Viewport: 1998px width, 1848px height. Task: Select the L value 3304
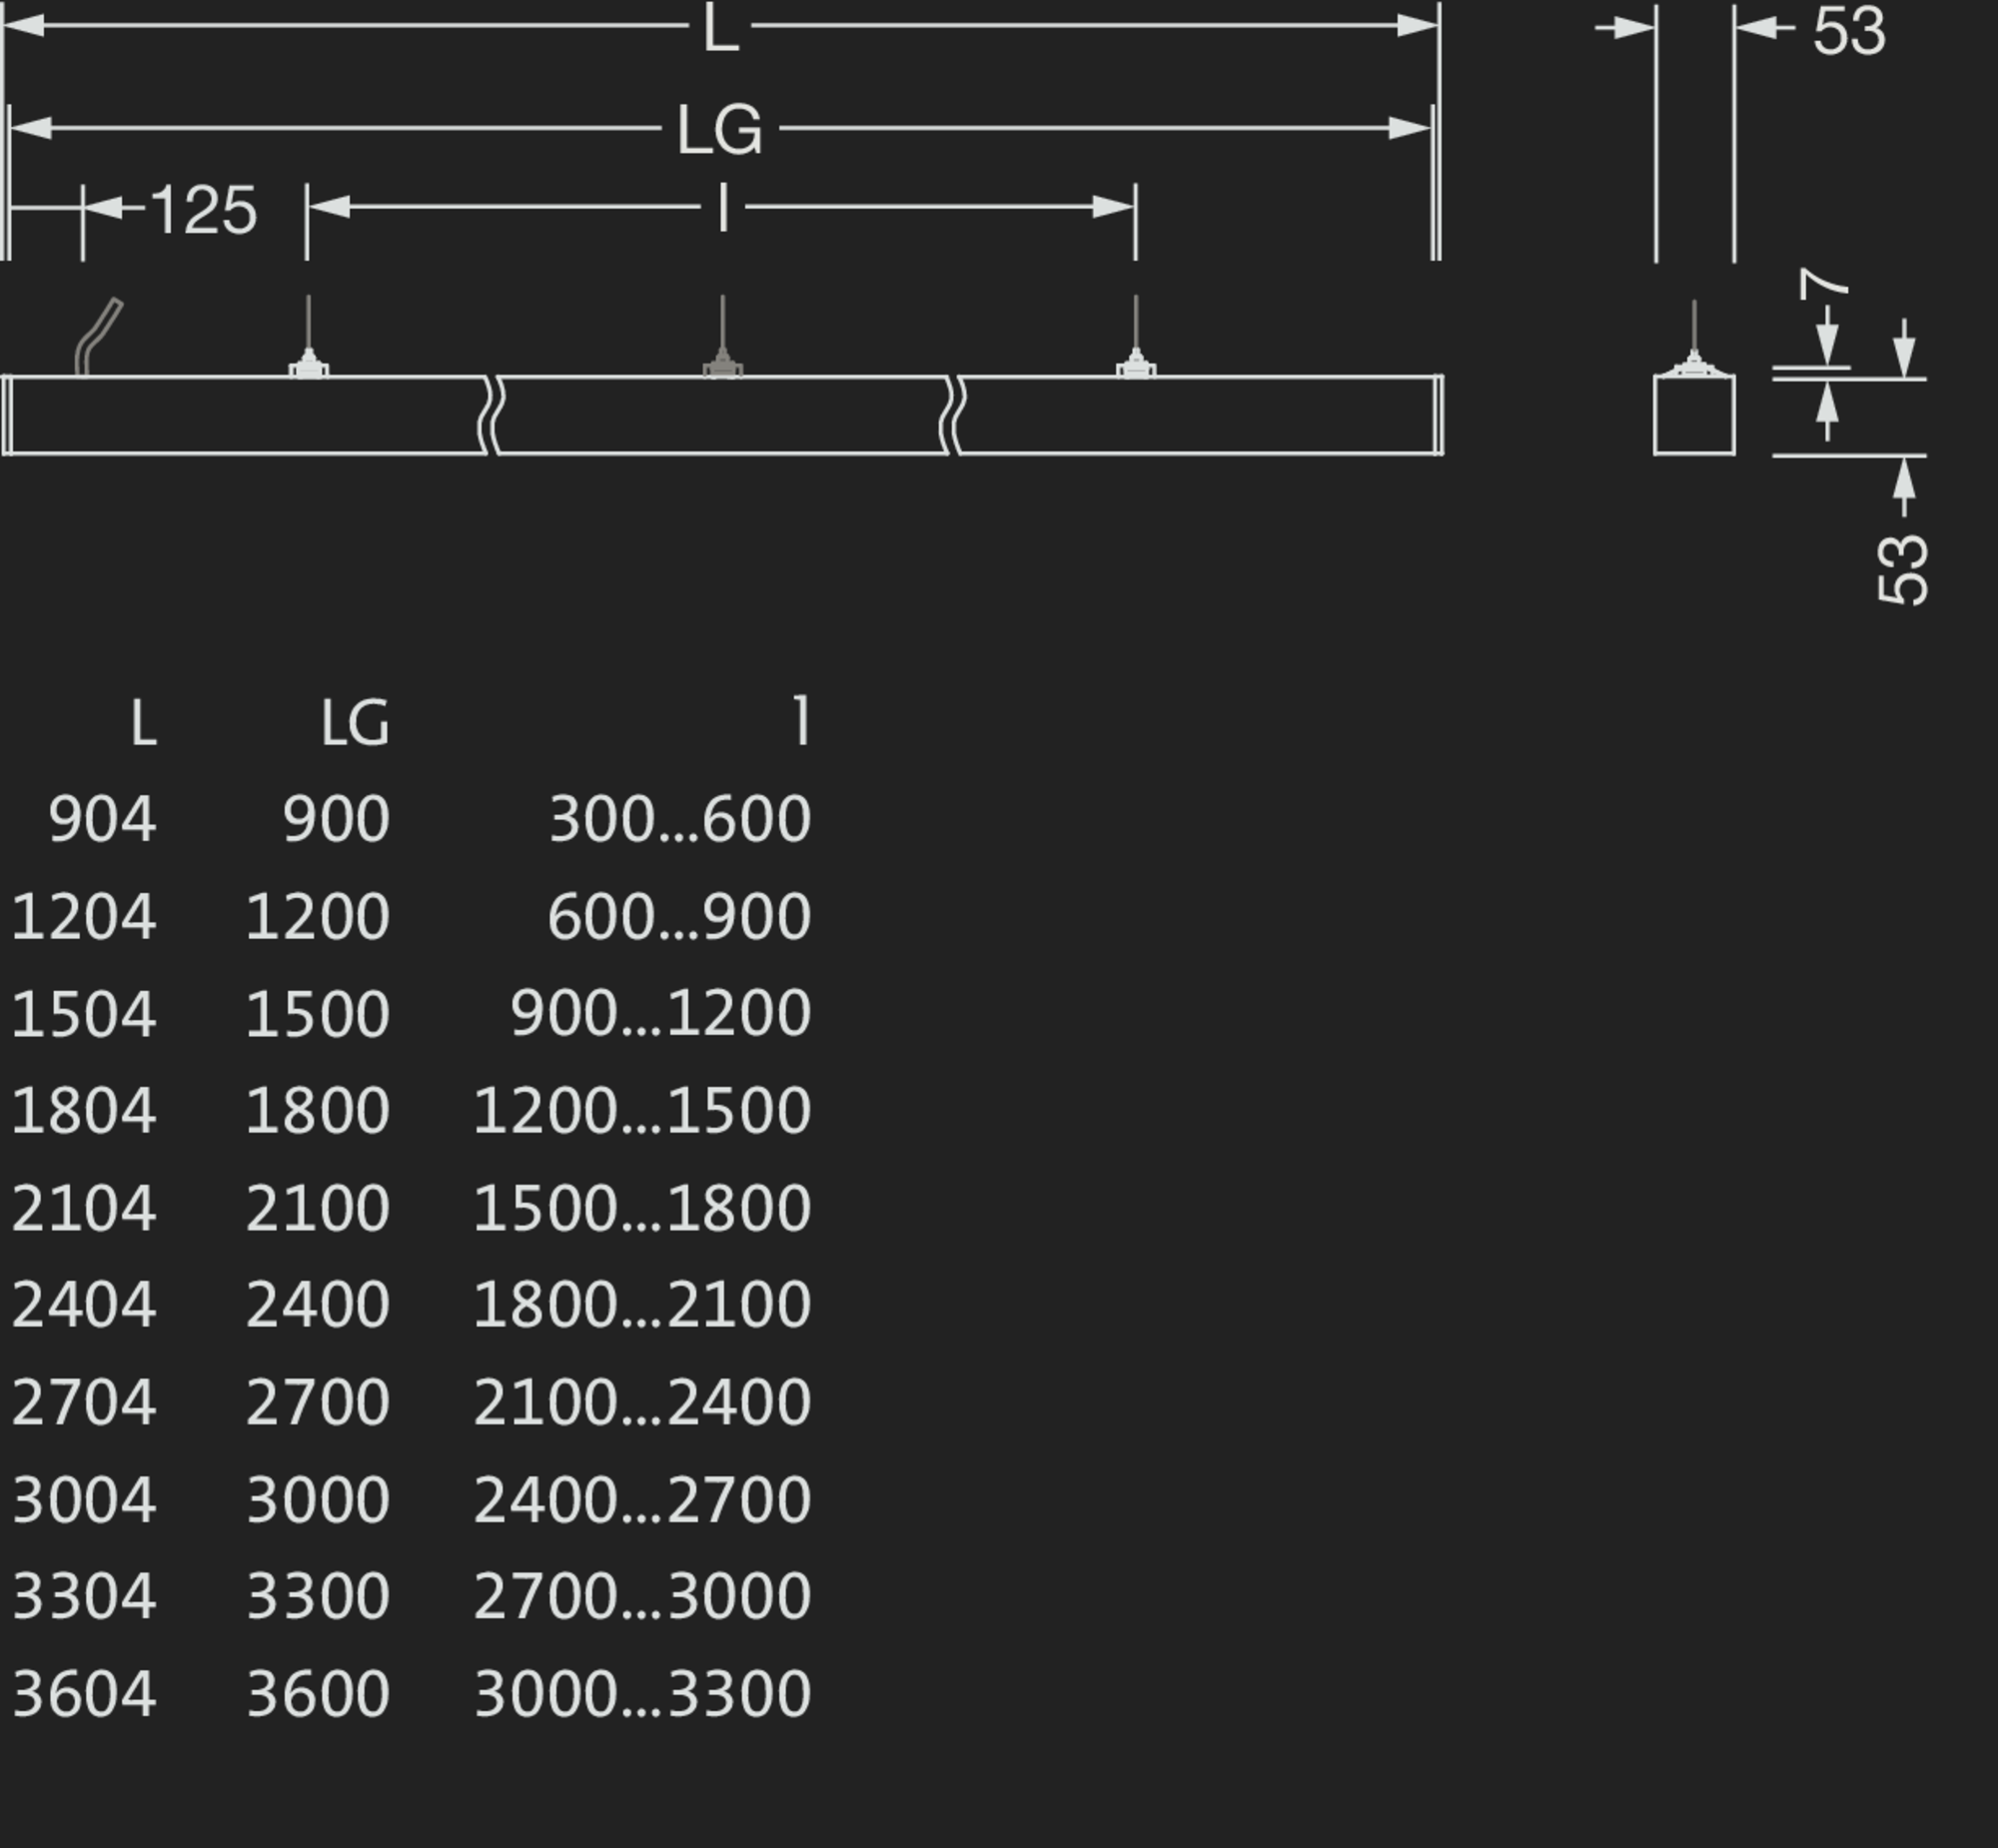pyautogui.click(x=84, y=1596)
